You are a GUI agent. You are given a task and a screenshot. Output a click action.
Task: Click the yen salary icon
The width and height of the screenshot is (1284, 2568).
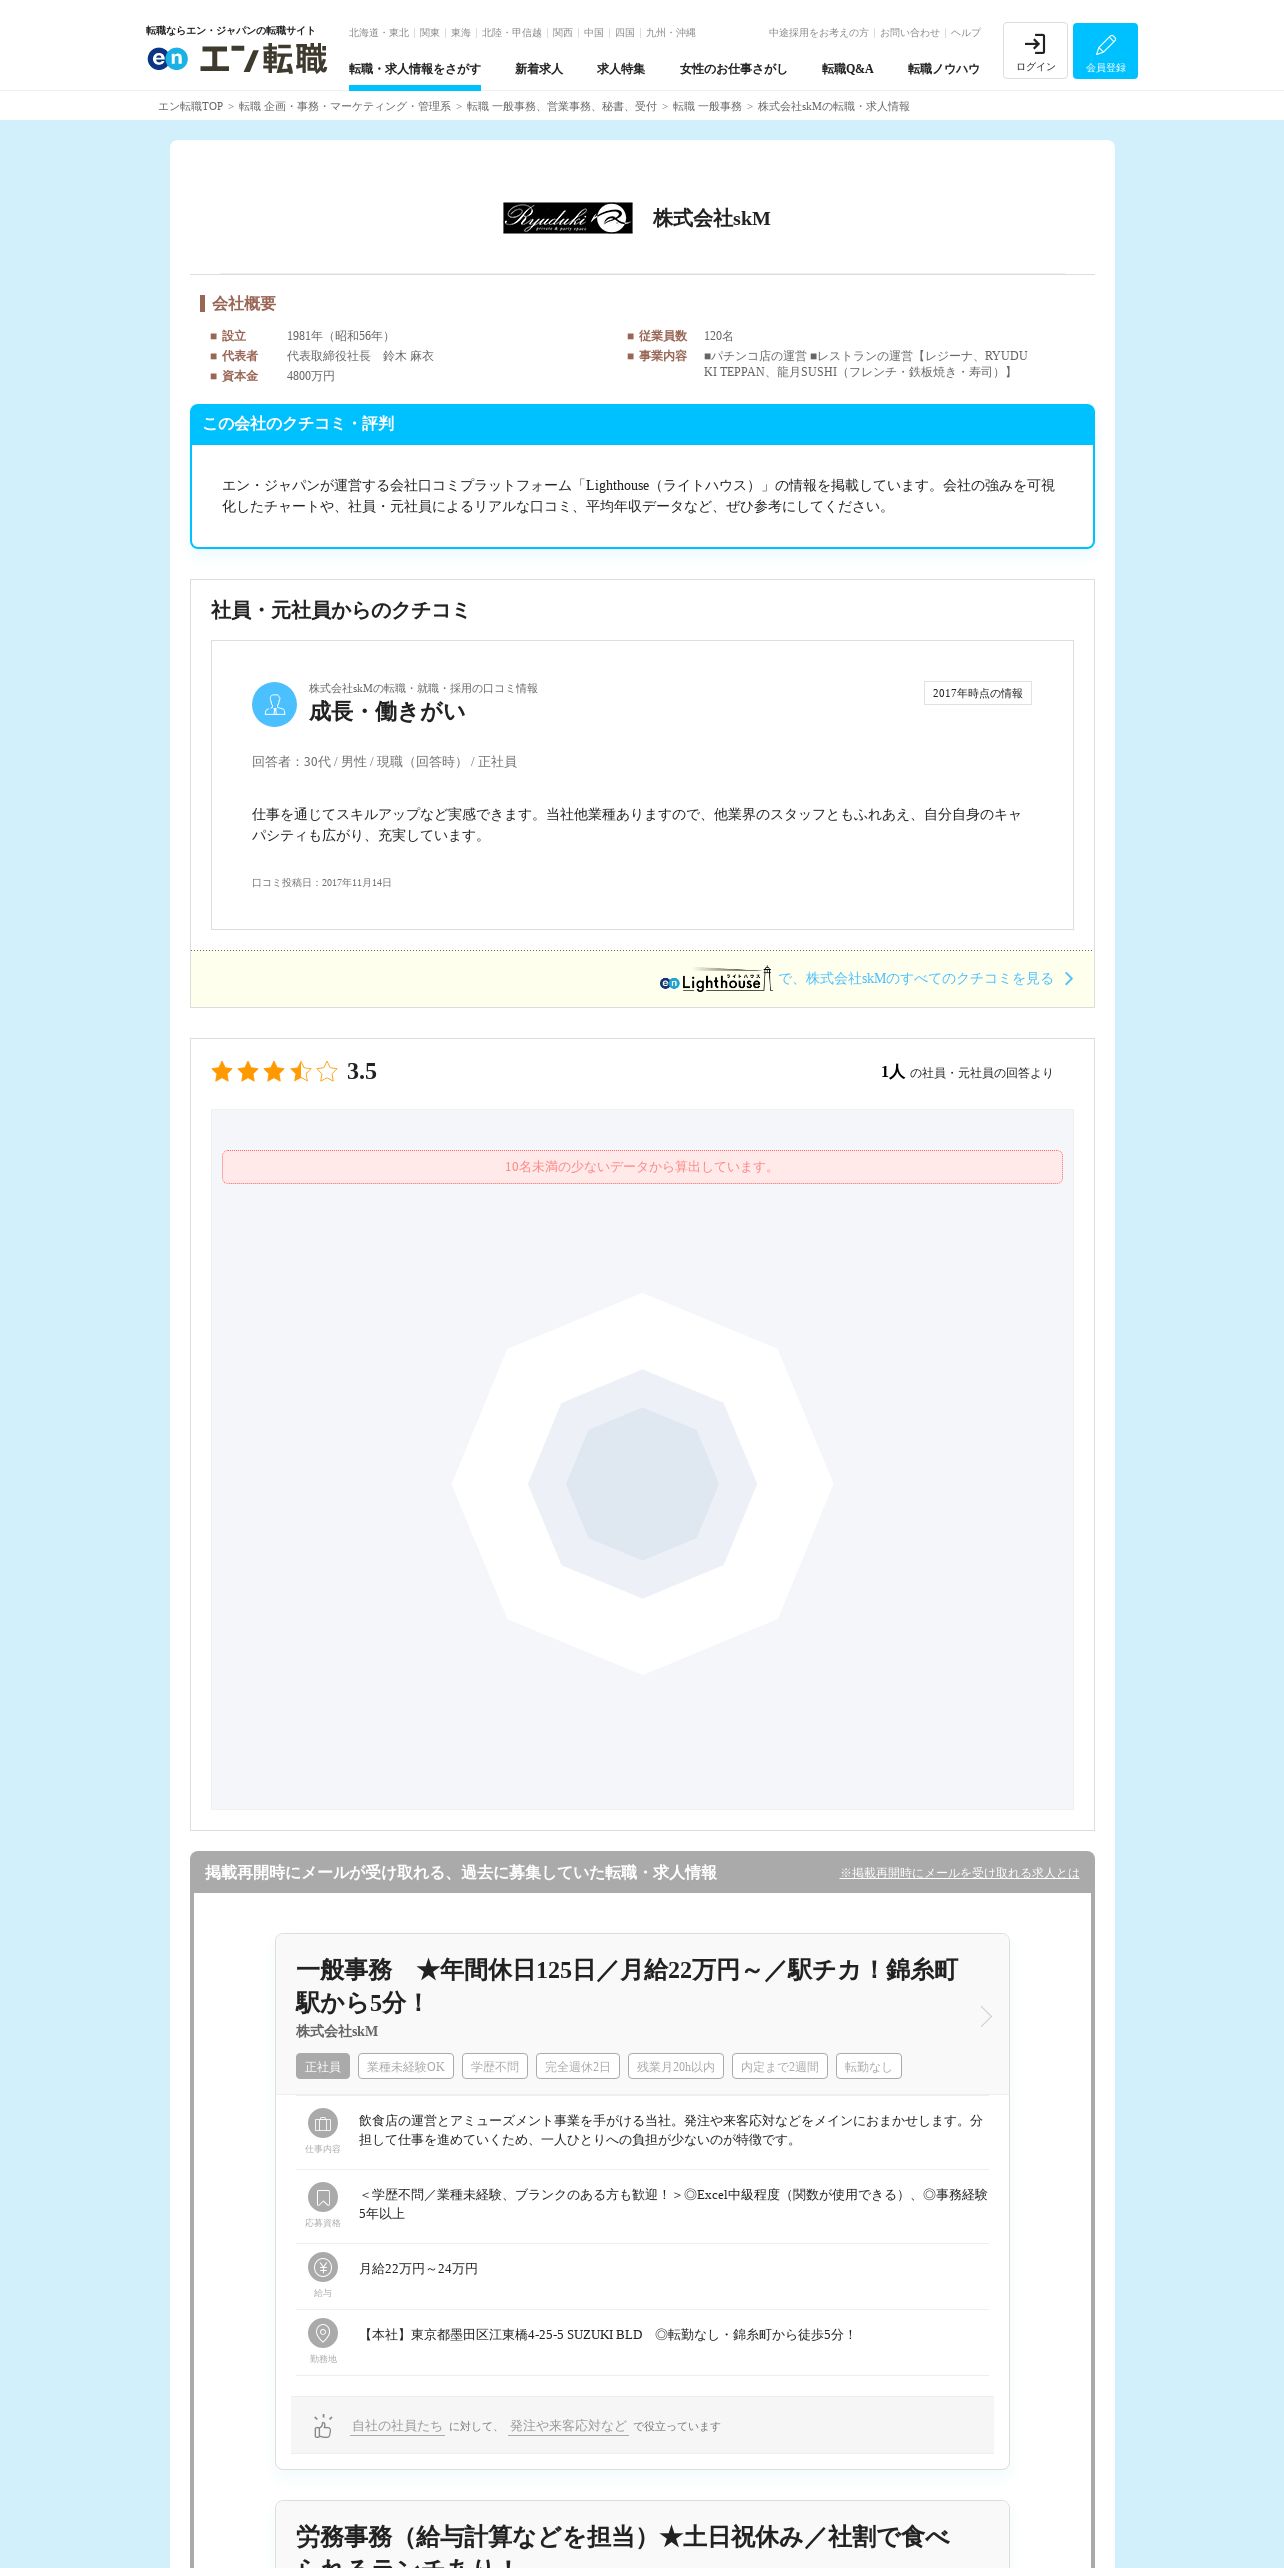(x=322, y=2267)
